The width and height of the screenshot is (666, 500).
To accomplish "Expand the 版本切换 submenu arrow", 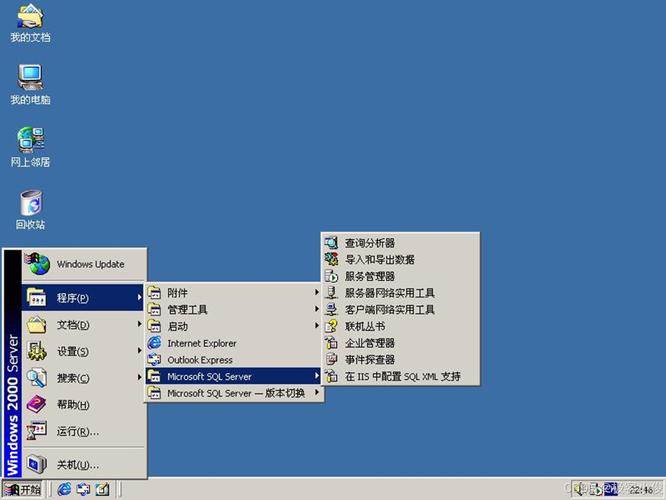I will tap(316, 393).
